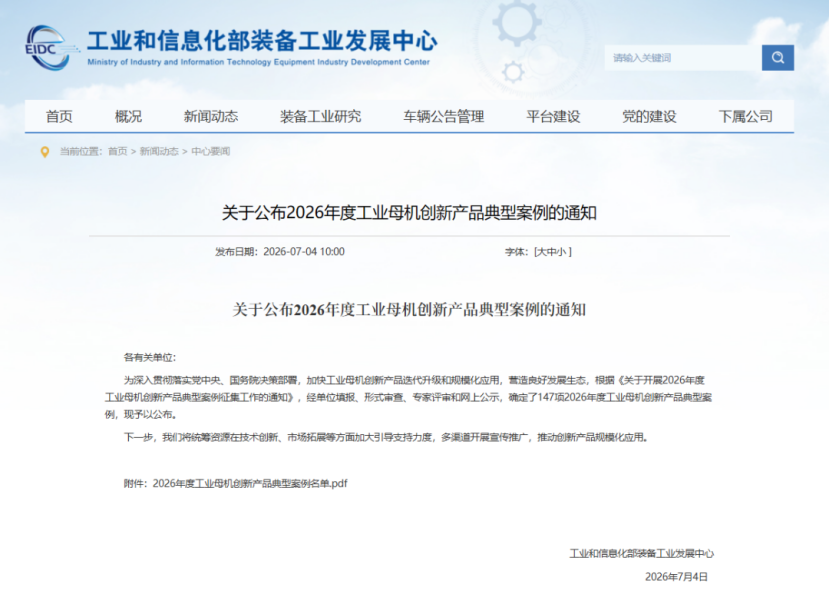This screenshot has height=614, width=830.
Task: Focus the keyword search input field
Action: point(683,58)
